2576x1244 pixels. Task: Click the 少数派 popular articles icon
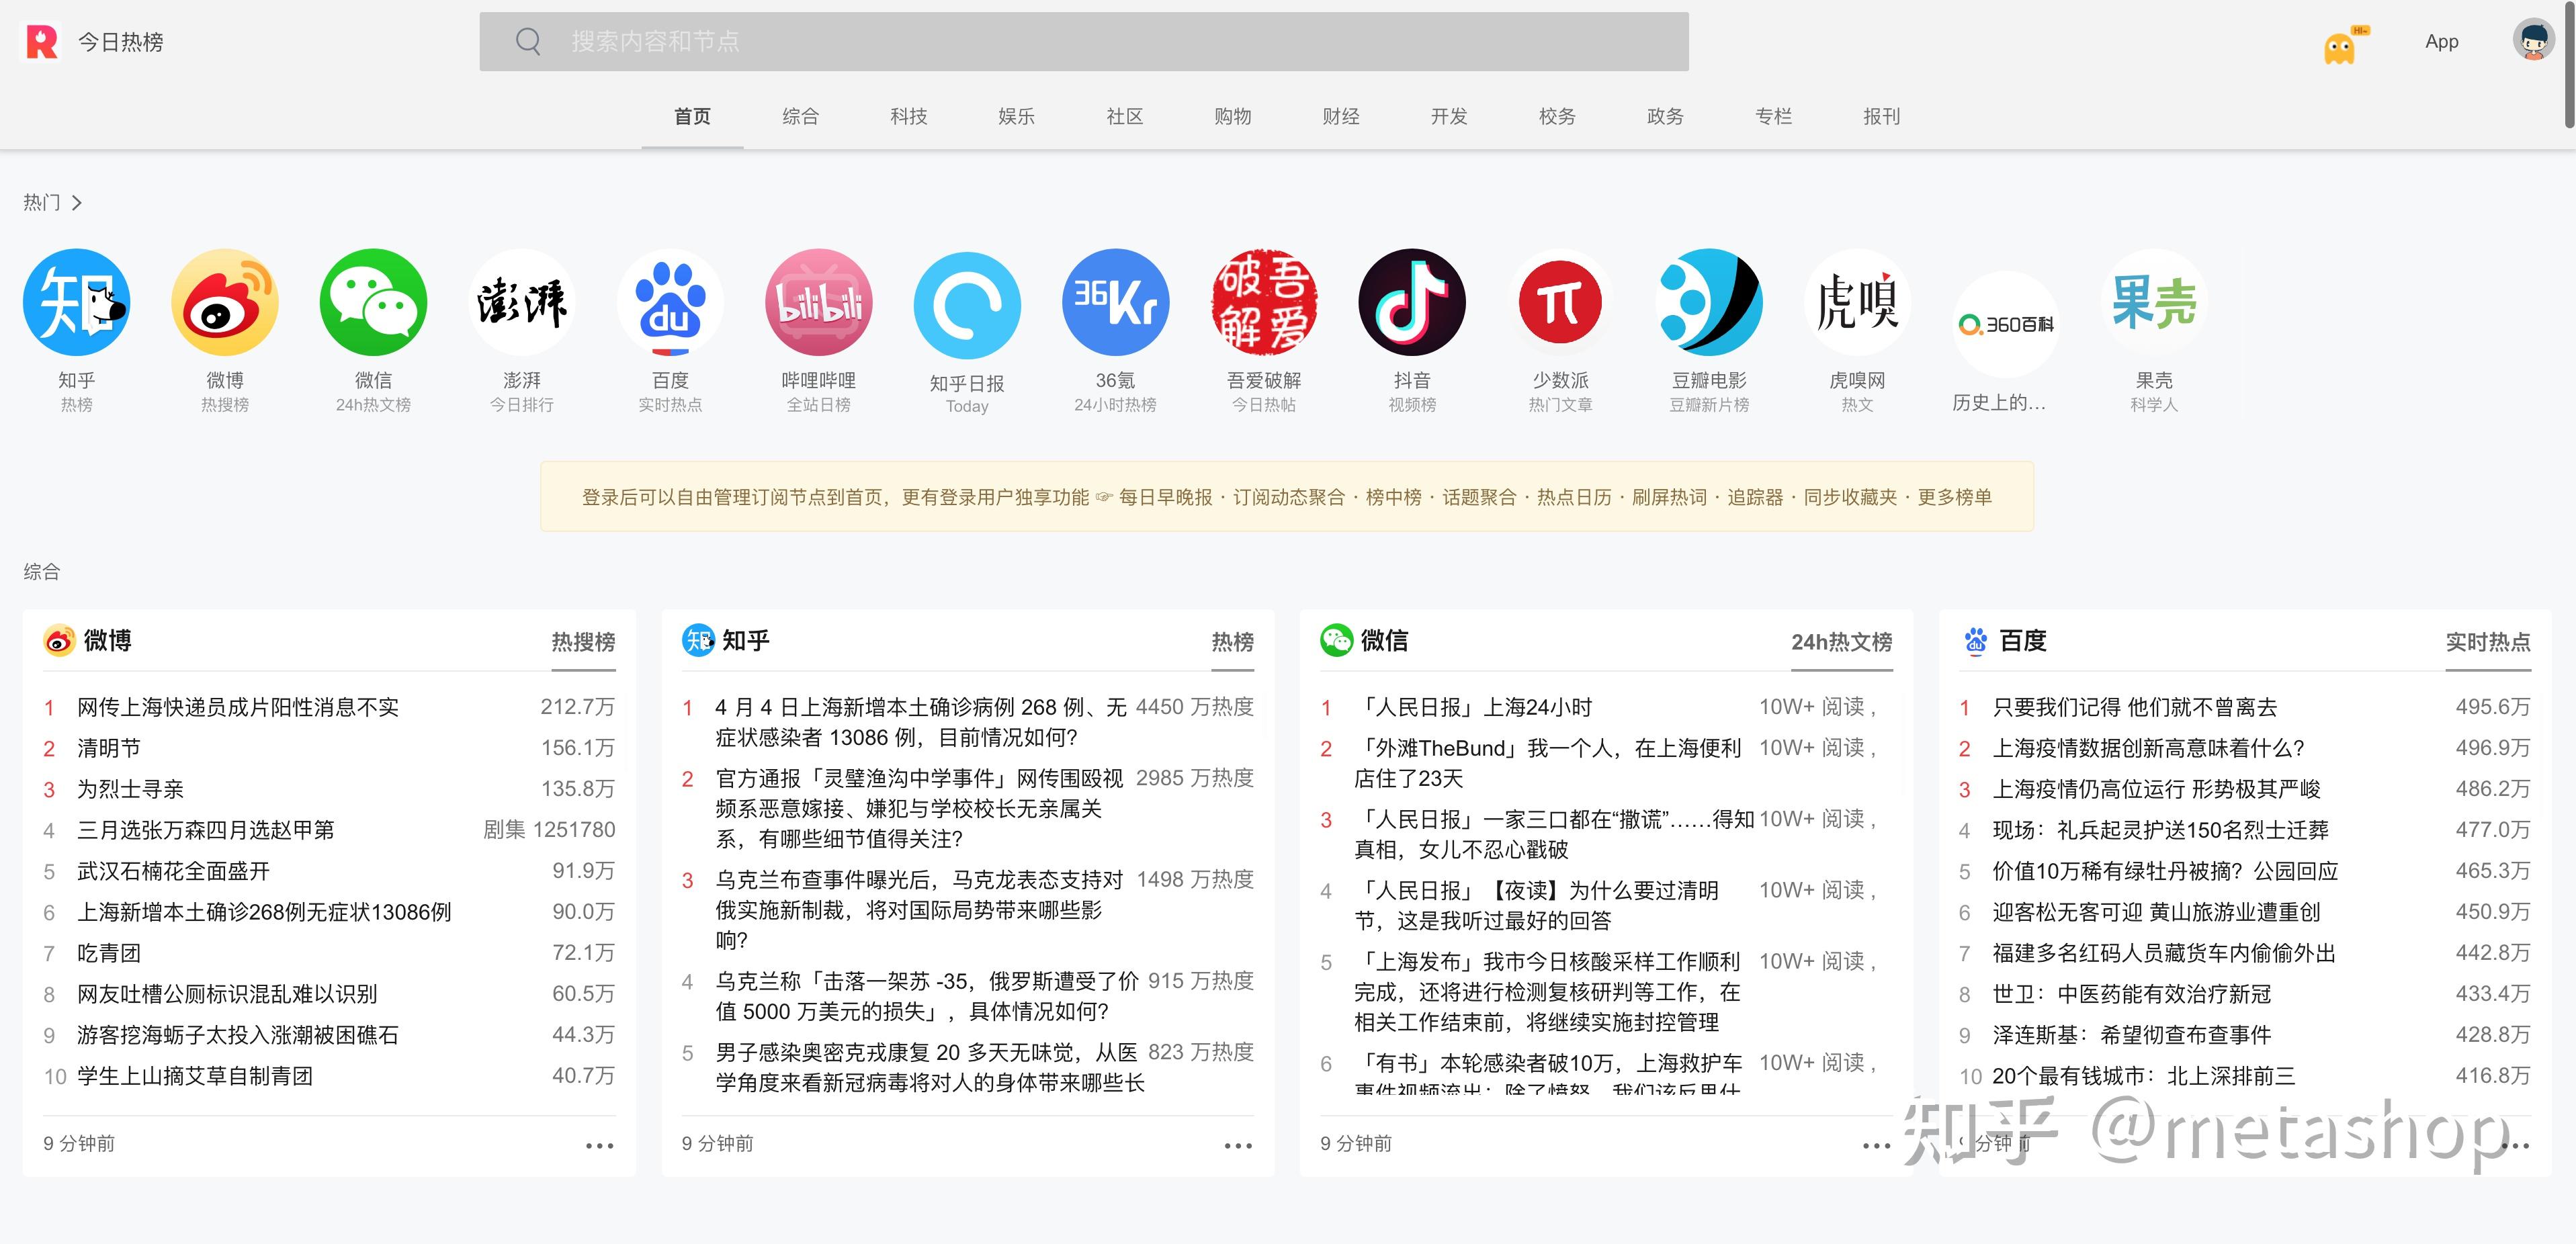[1560, 303]
